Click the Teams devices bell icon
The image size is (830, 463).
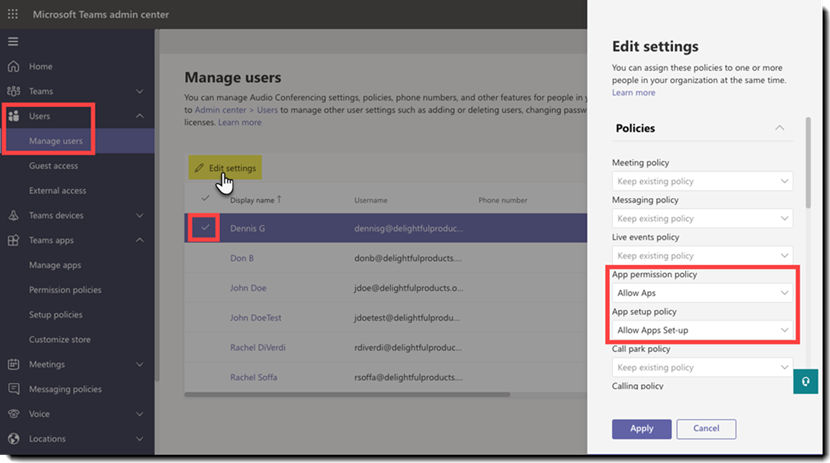tap(14, 215)
